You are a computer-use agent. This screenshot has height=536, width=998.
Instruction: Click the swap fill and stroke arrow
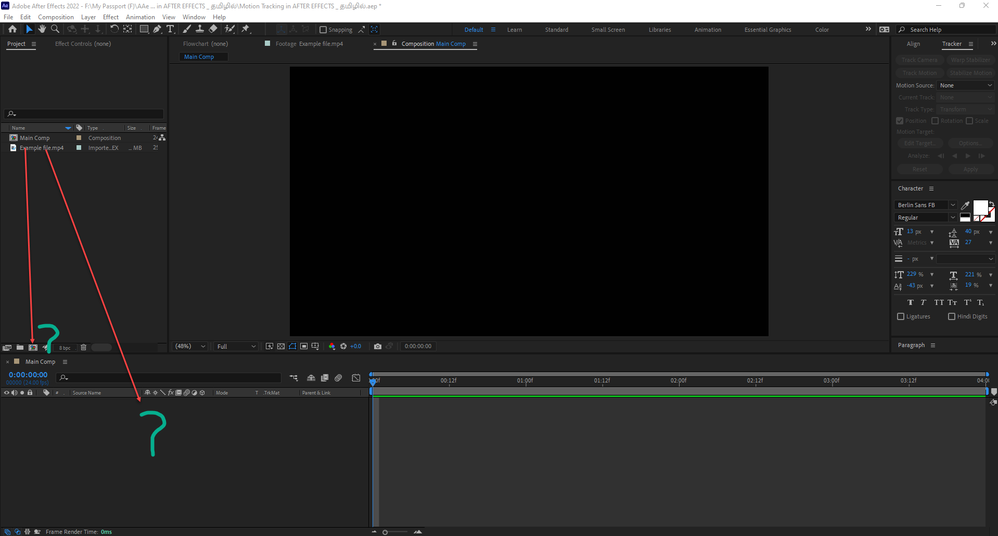coord(991,205)
